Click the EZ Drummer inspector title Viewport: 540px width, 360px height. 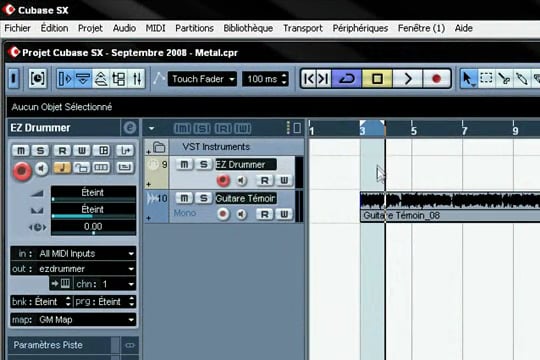click(41, 128)
